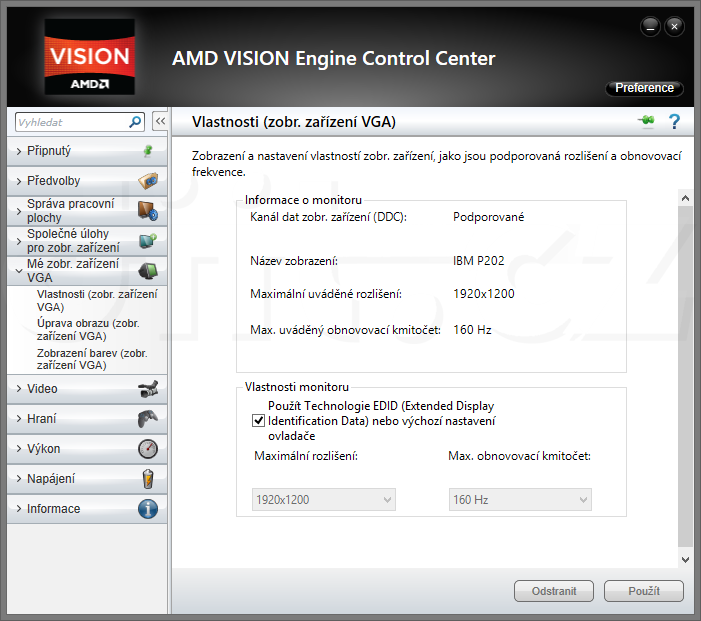
Task: Open help with the question mark icon
Action: [x=674, y=121]
